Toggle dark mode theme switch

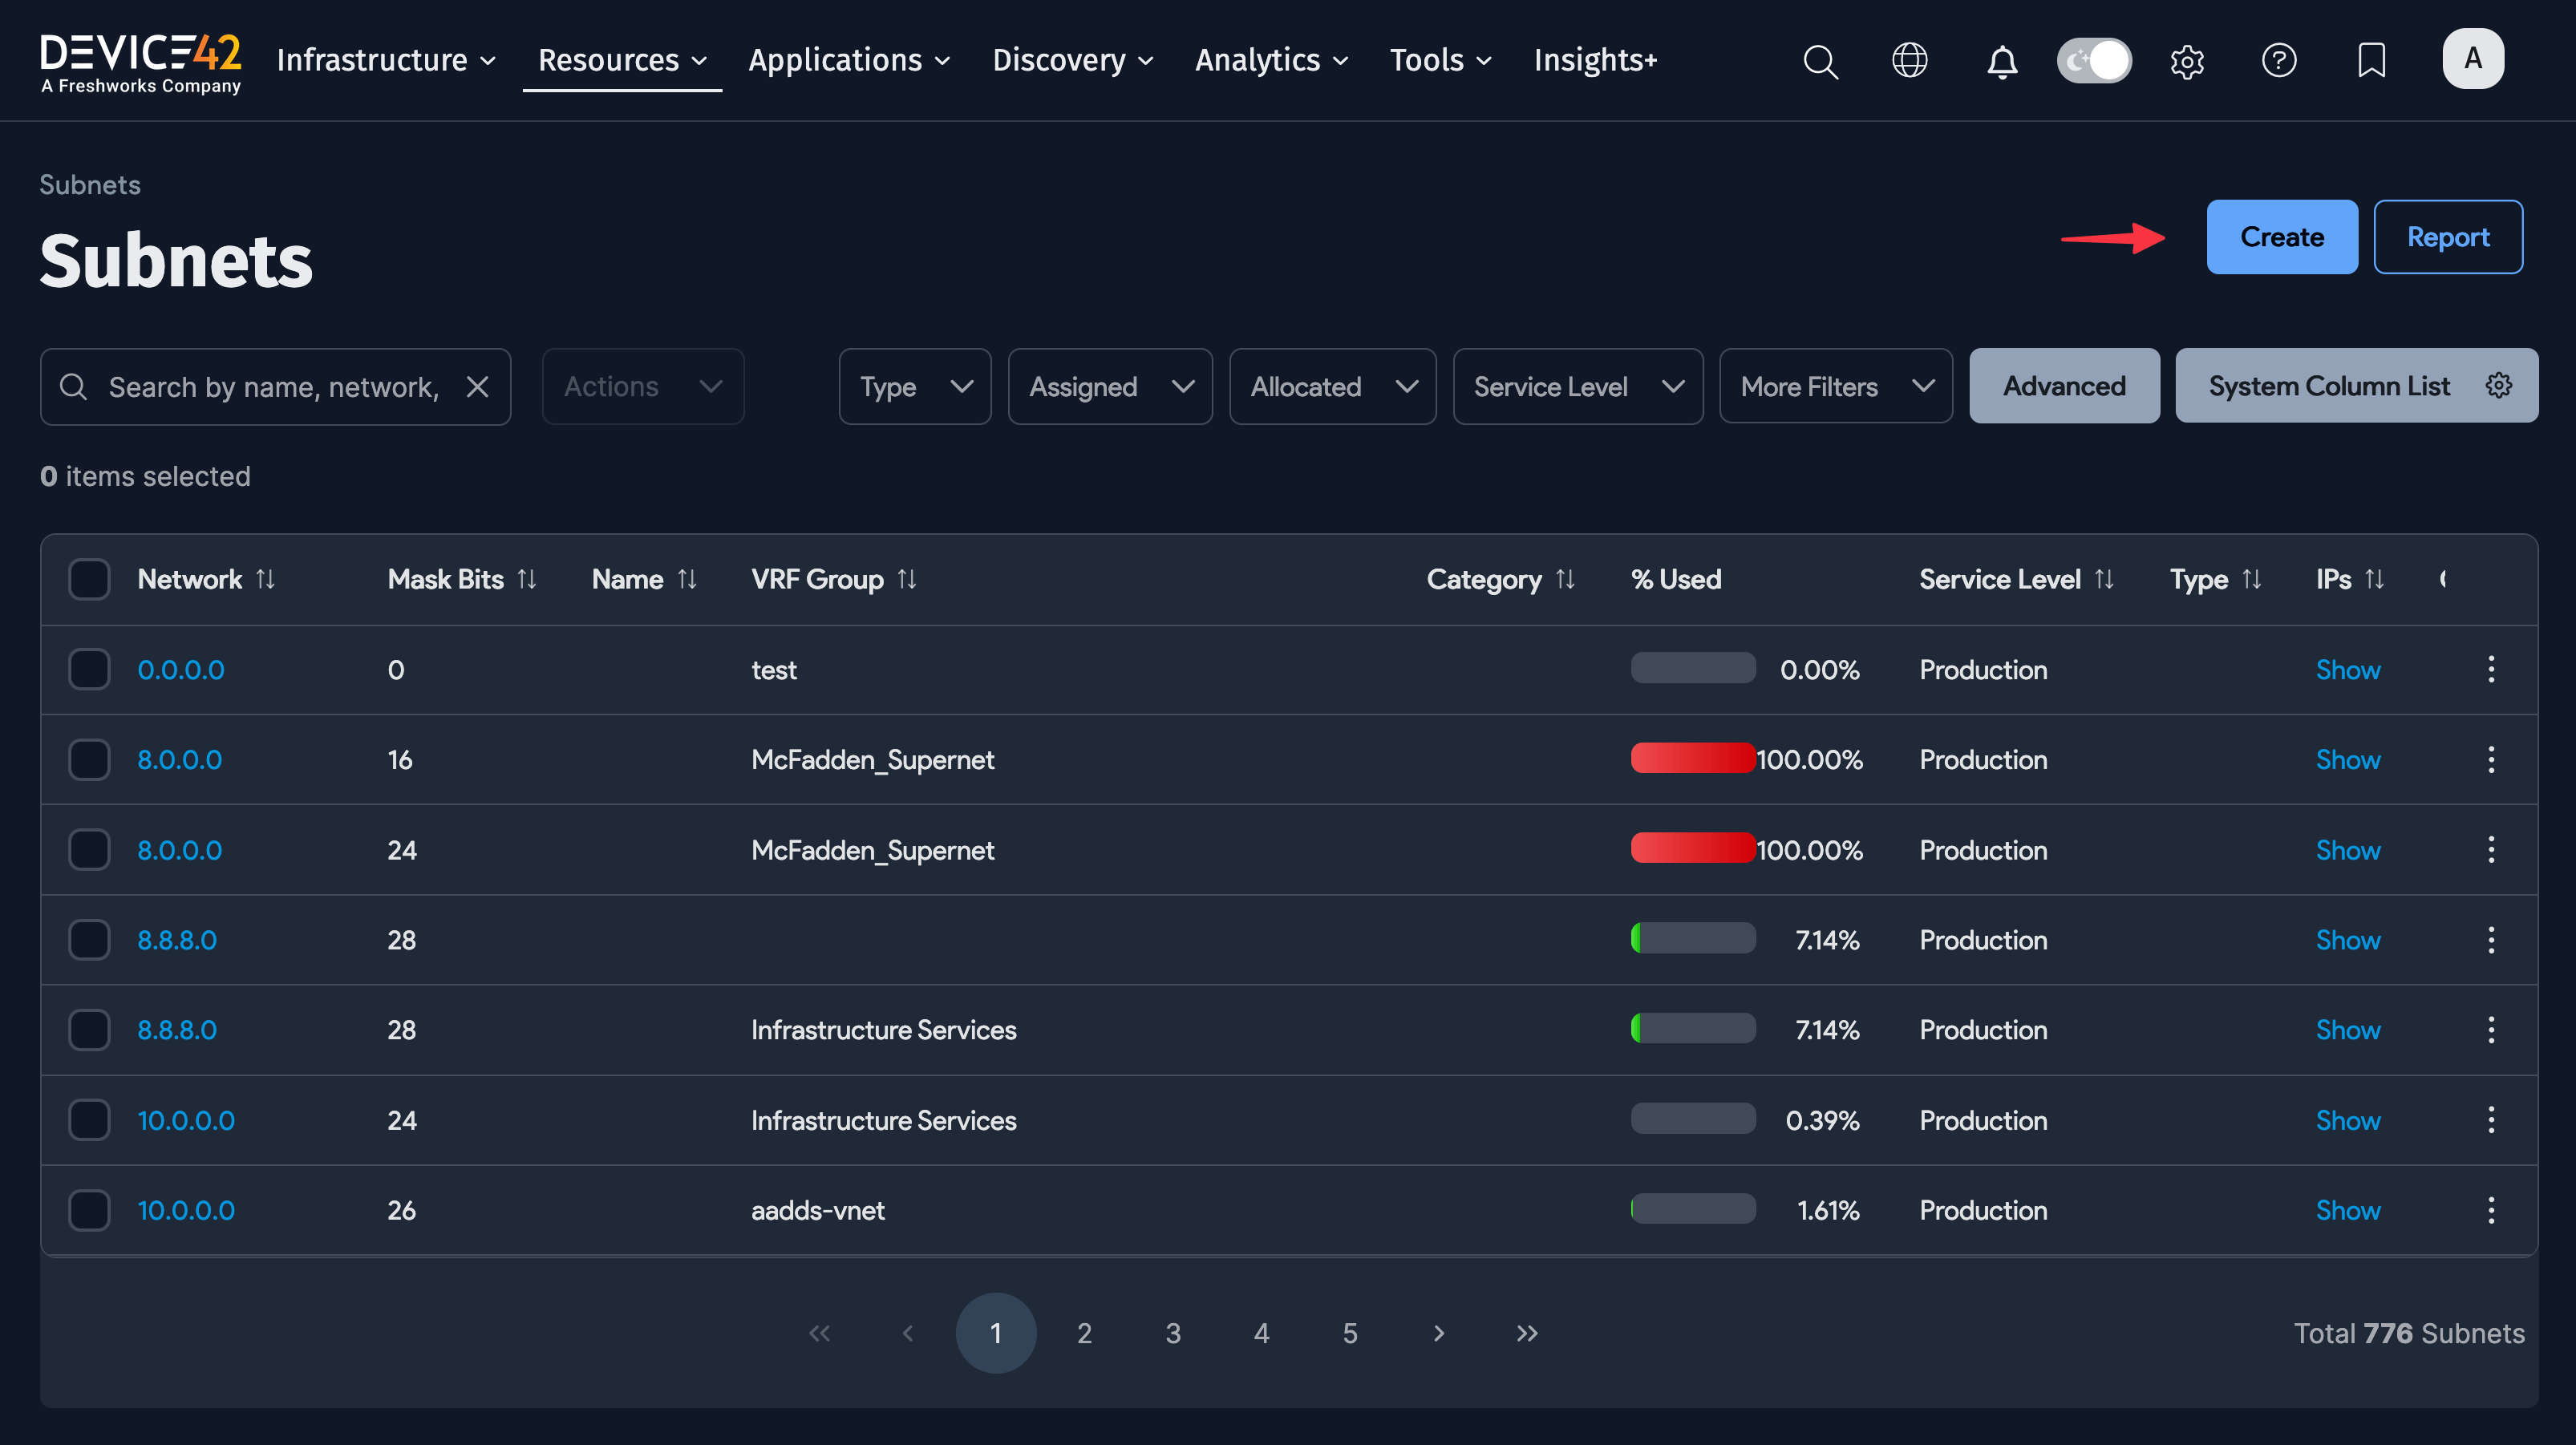coord(2094,60)
